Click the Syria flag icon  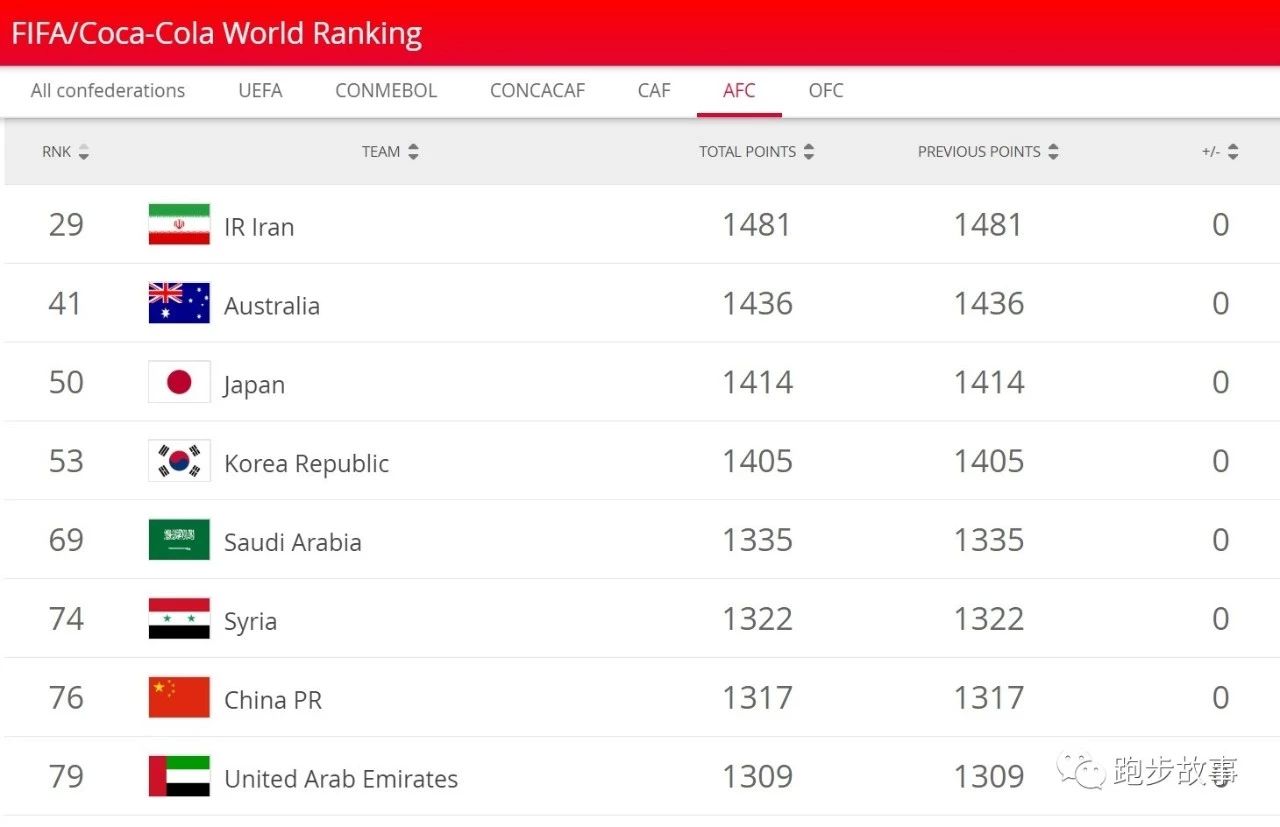pos(178,618)
